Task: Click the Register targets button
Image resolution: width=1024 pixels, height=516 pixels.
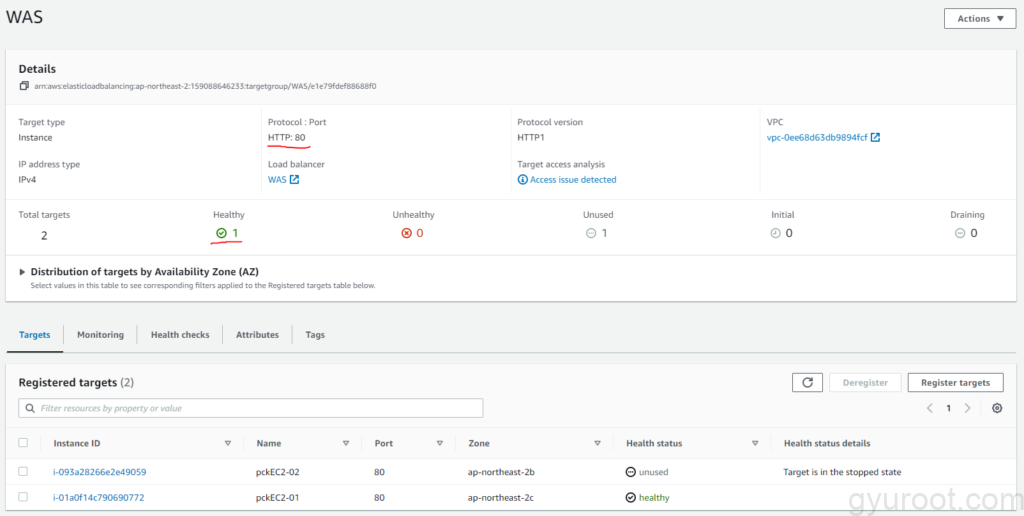Action: [954, 382]
